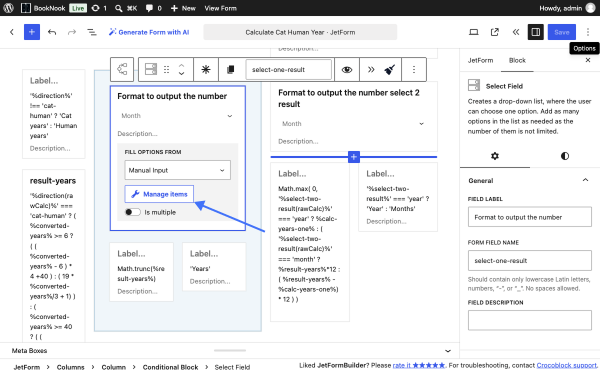Viewport: 600px width, 375px height.
Task: Select the Math.max calculated field block
Action: click(x=310, y=242)
